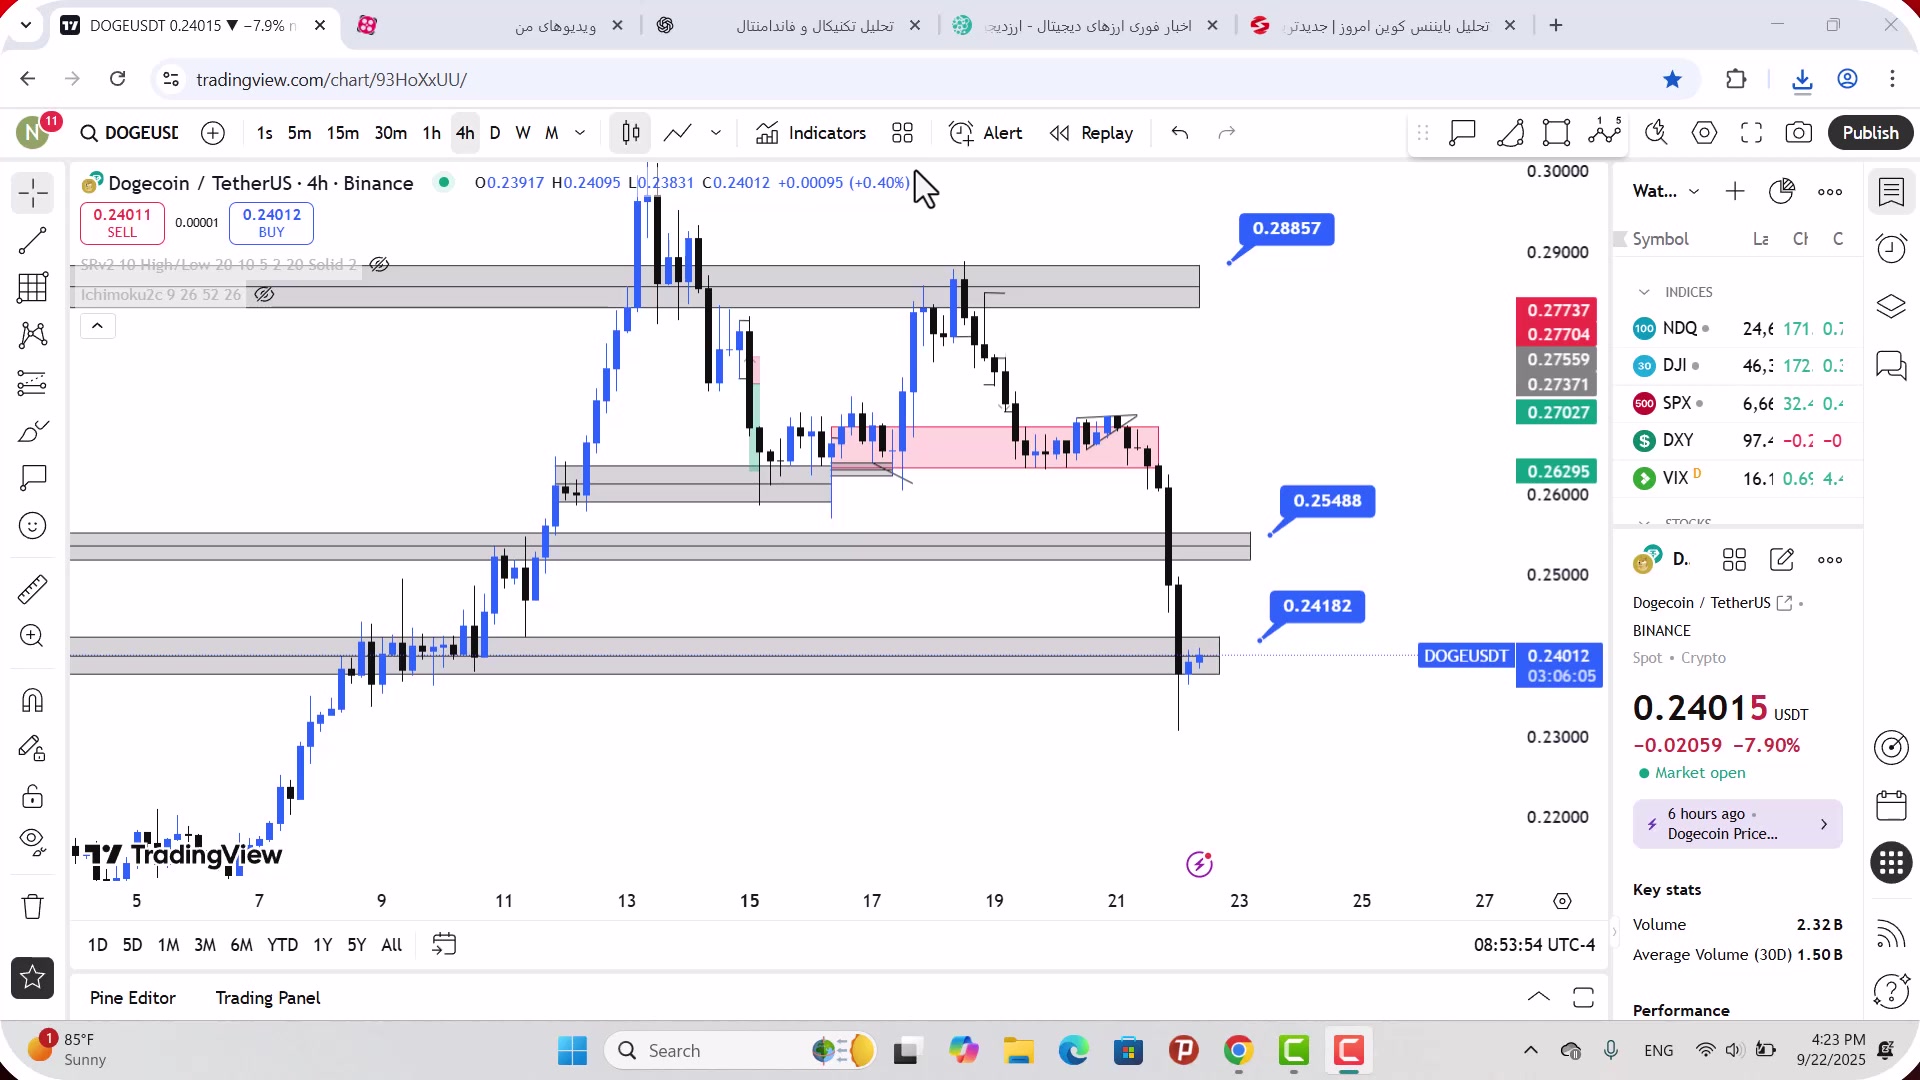Screen dimensions: 1920x1080
Task: Select the text annotation tool
Action: tap(32, 478)
